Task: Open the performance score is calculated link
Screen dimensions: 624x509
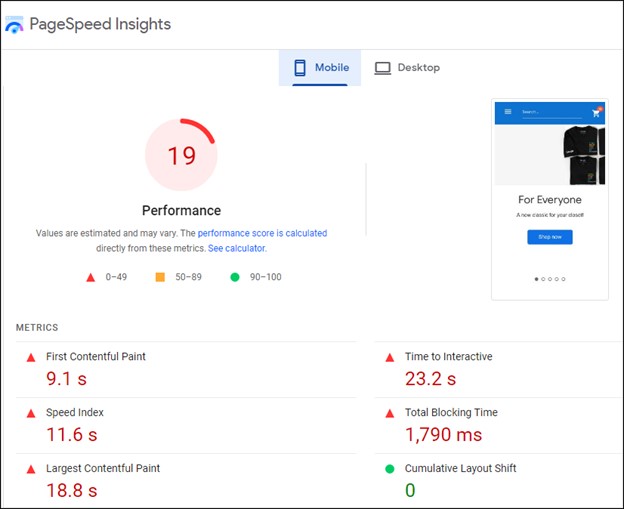Action: pos(262,233)
